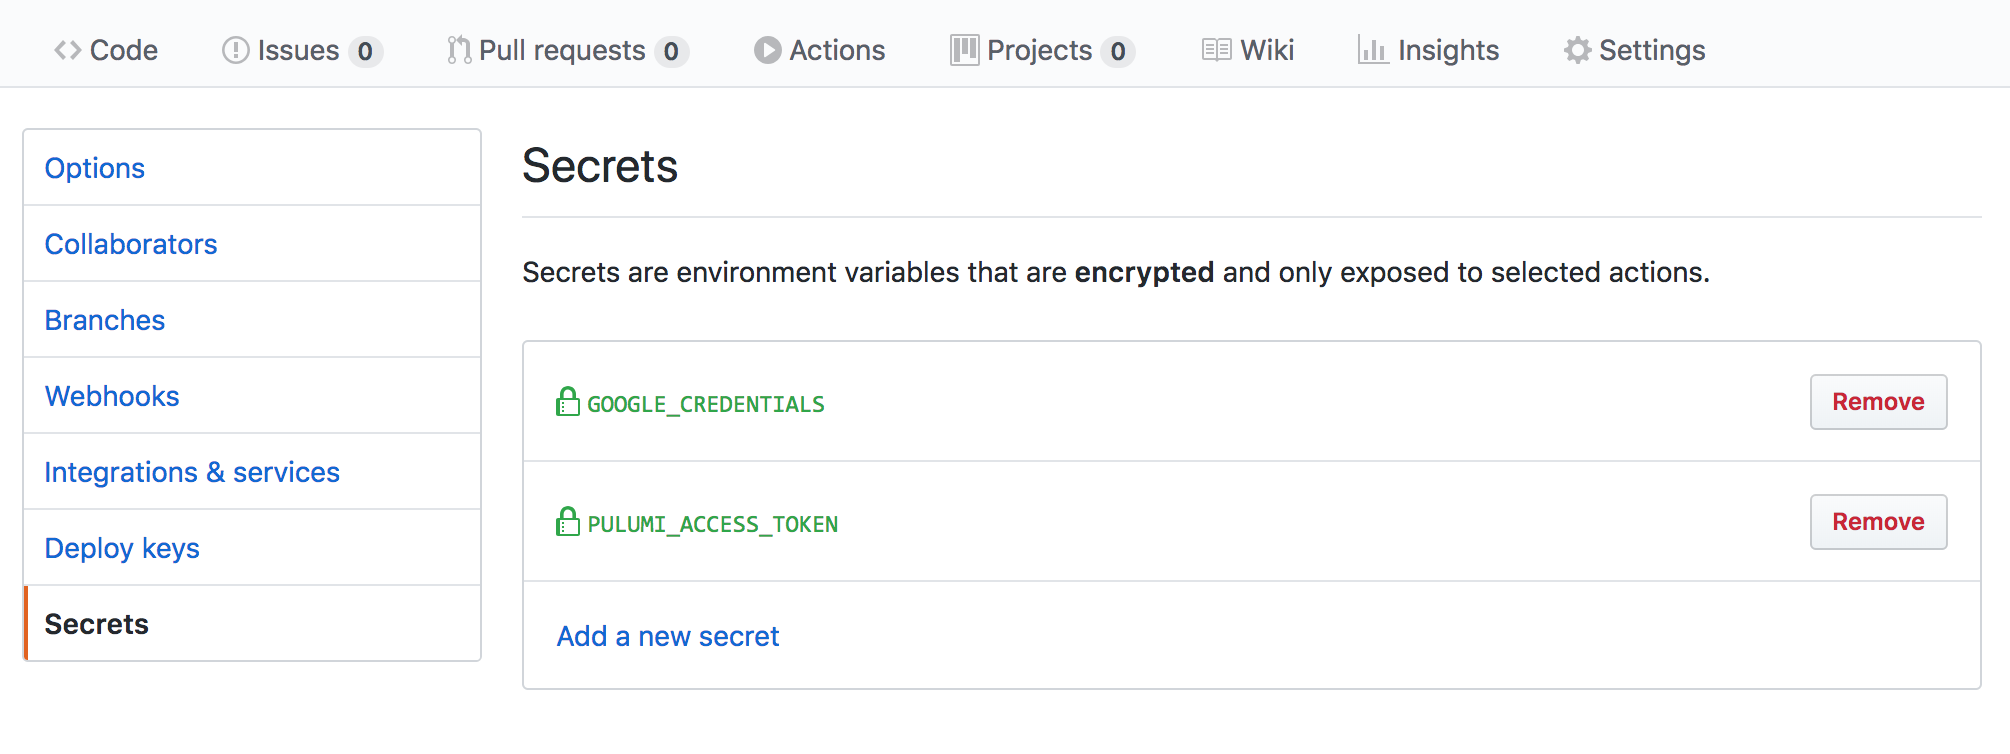
Task: Click the Issues count badge
Action: (365, 51)
